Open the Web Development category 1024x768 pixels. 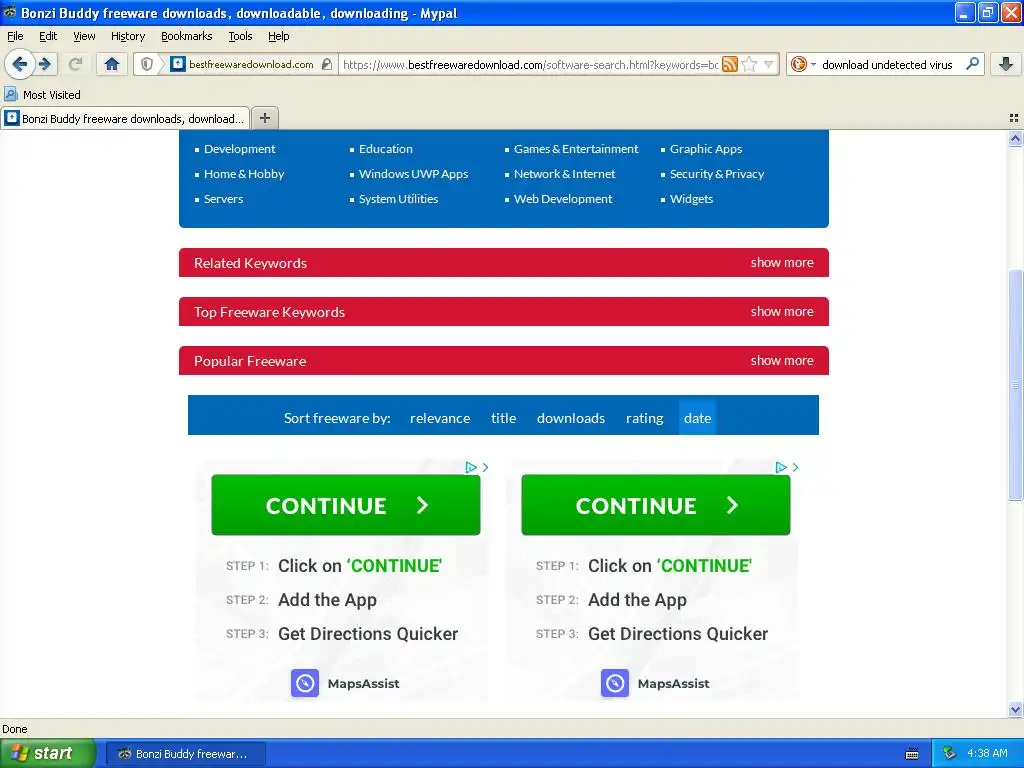(x=562, y=199)
